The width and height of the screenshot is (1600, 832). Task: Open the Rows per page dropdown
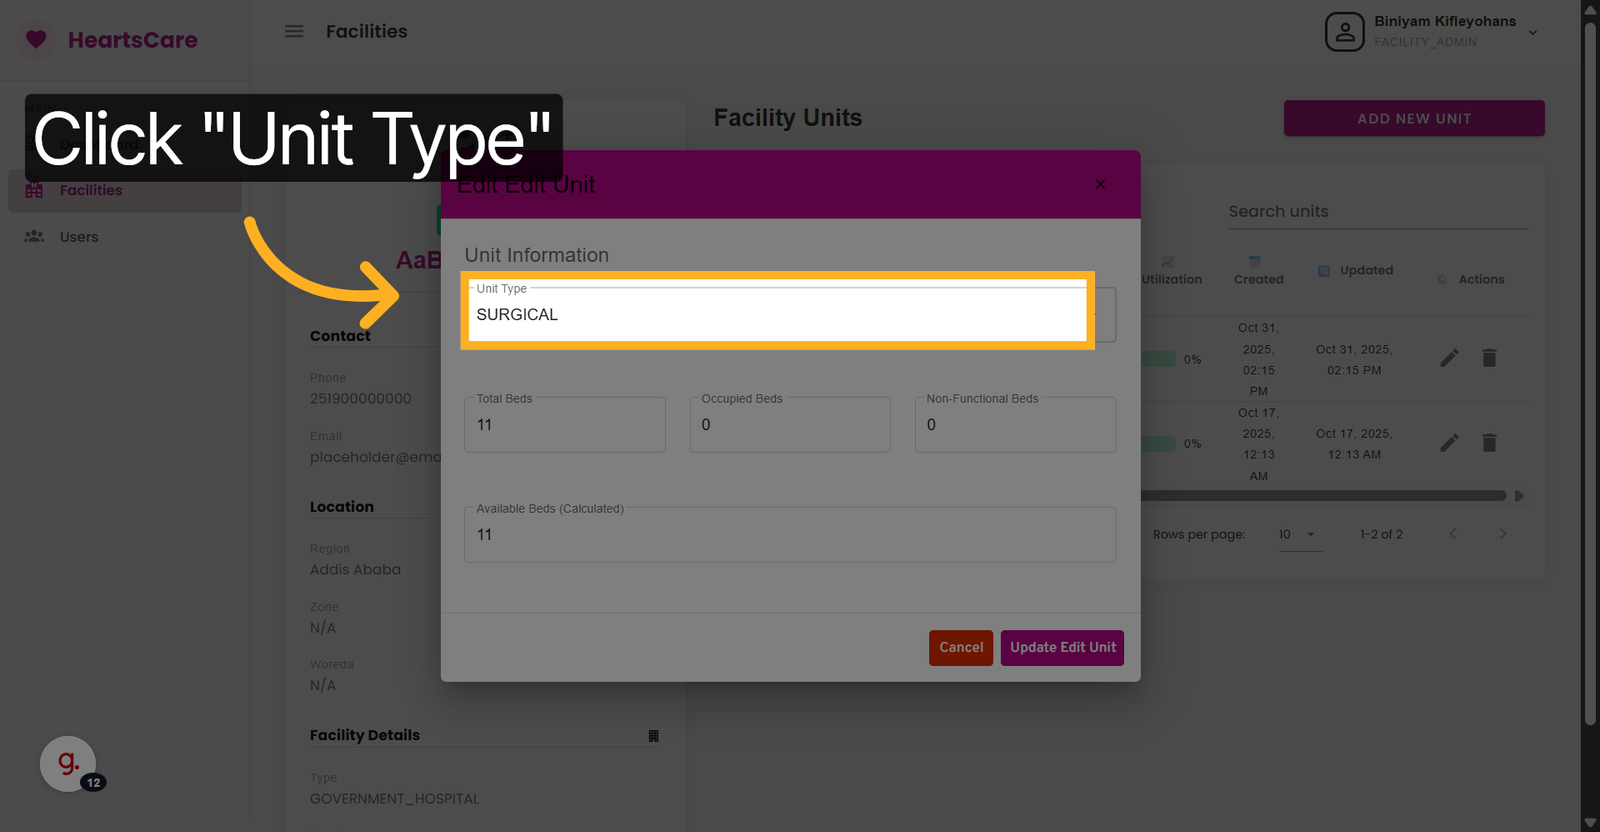(1299, 534)
